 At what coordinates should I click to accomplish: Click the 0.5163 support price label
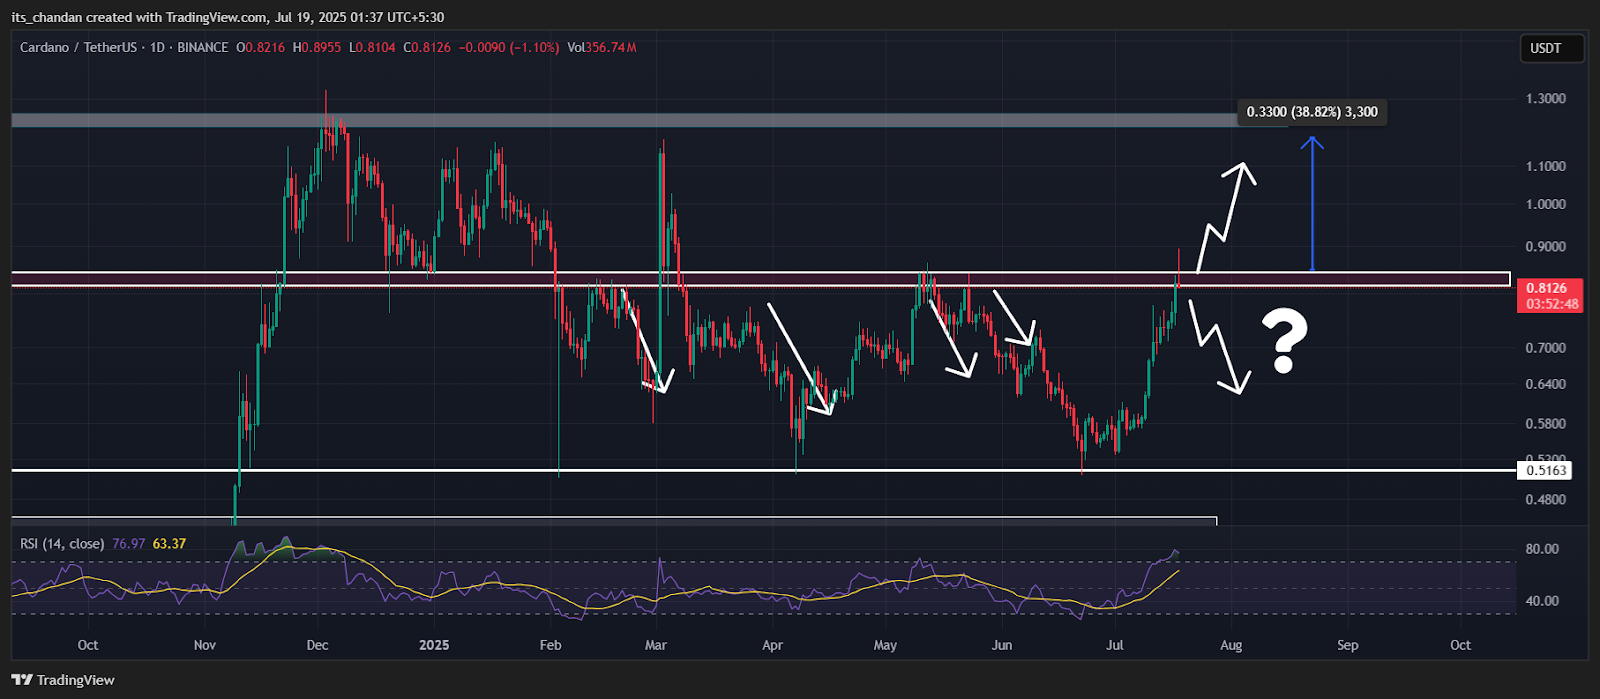[1545, 469]
